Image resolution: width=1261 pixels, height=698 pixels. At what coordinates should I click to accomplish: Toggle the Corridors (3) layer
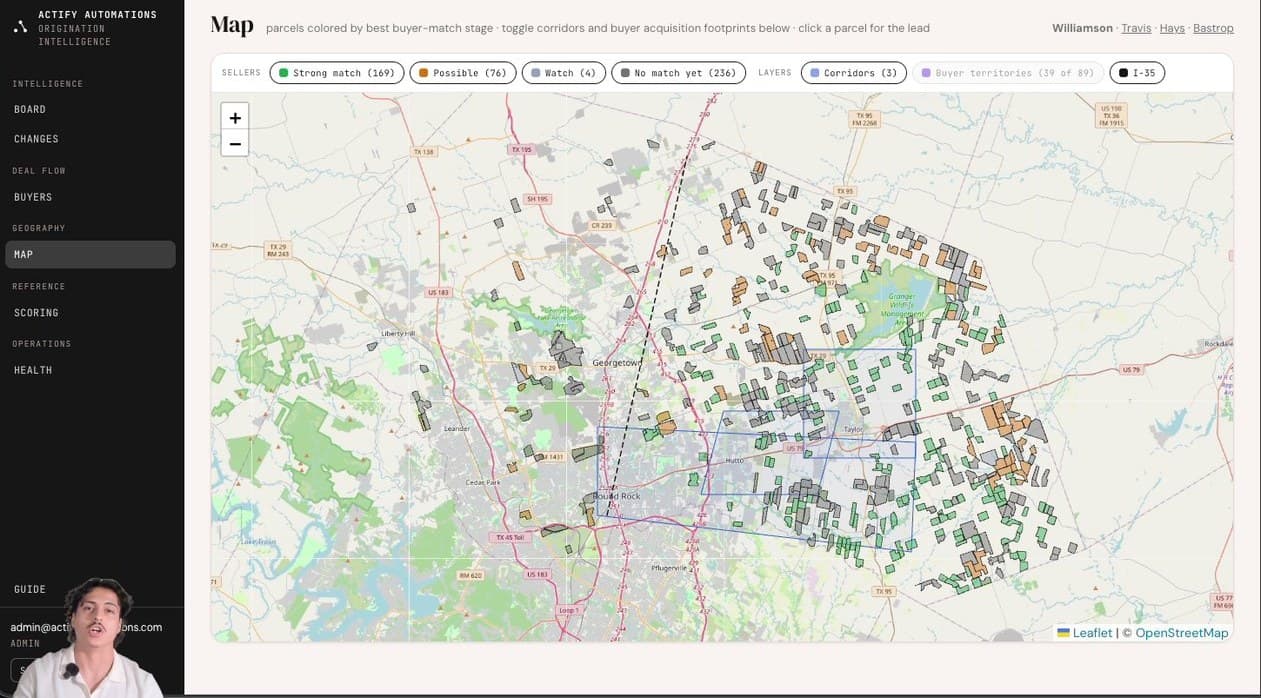(x=854, y=73)
